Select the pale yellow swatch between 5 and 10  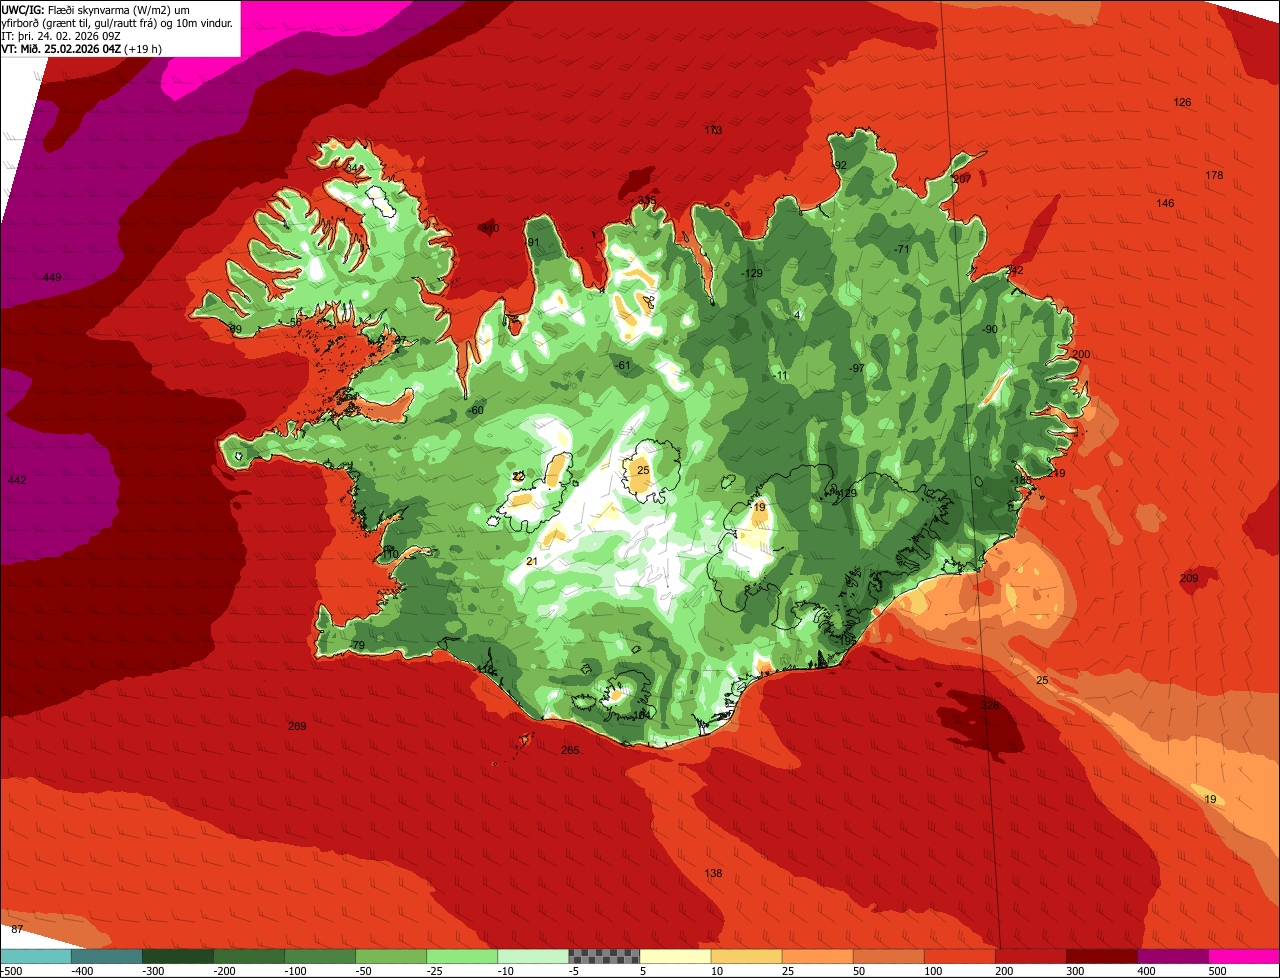(x=675, y=956)
